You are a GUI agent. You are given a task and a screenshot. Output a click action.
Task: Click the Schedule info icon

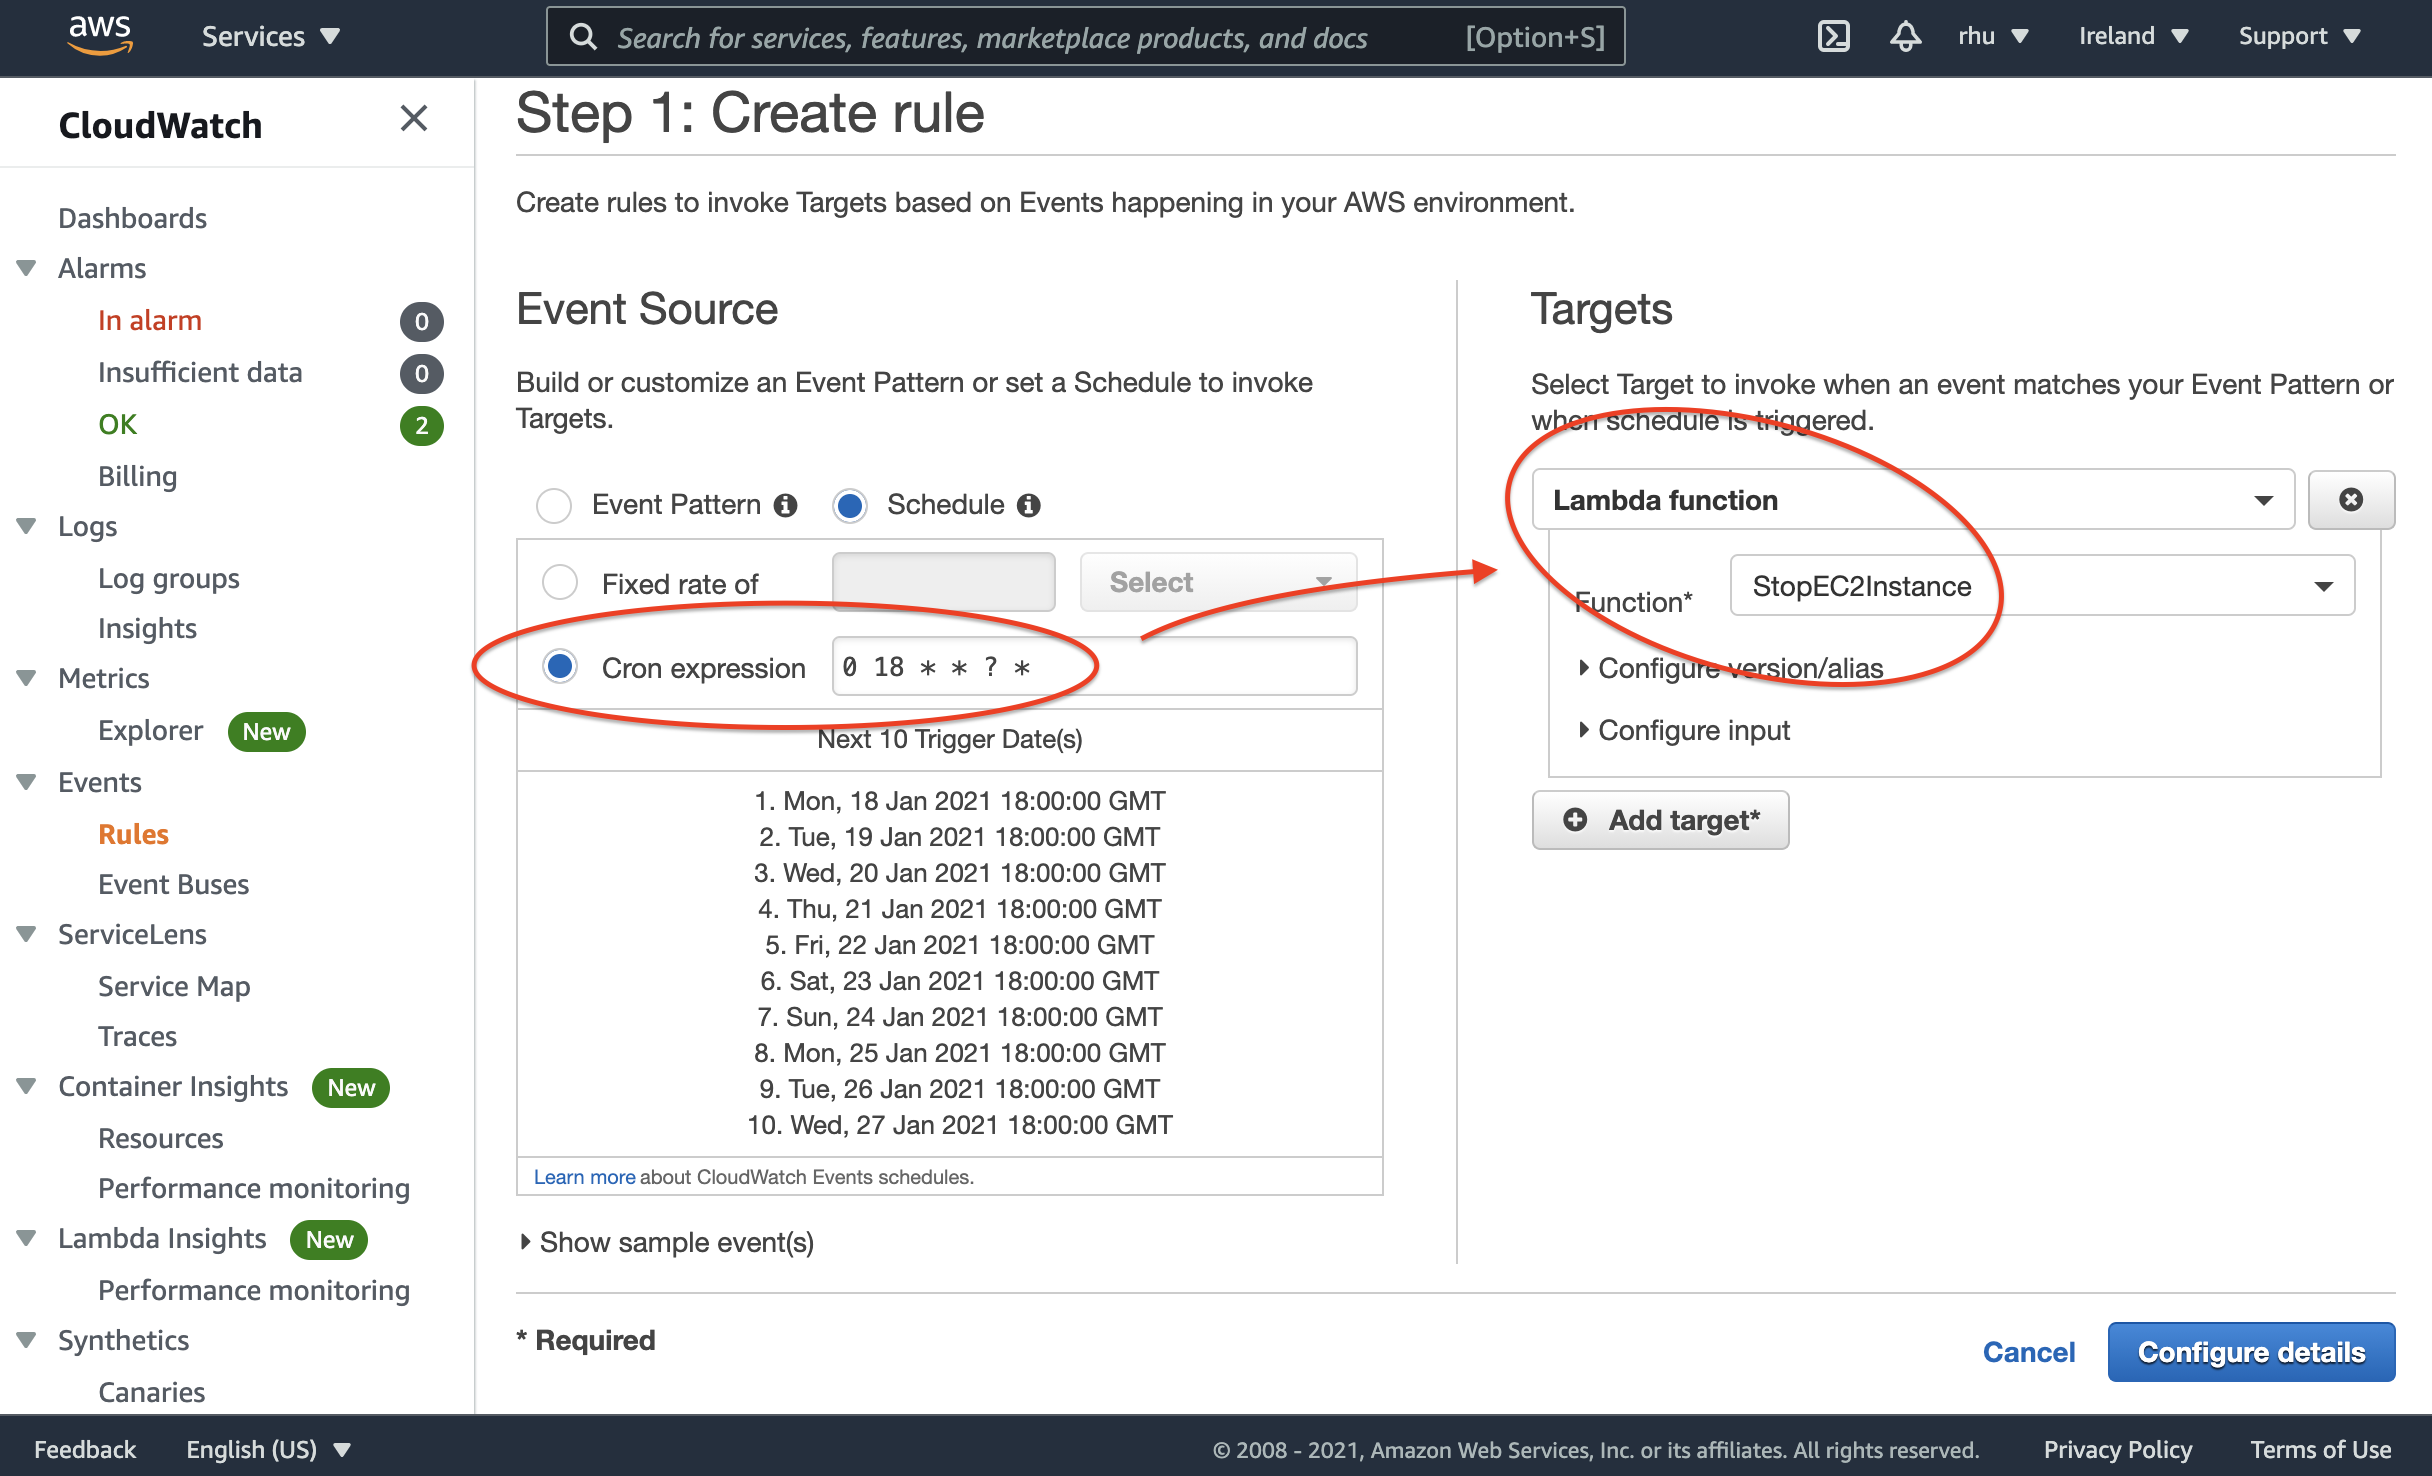click(1029, 506)
